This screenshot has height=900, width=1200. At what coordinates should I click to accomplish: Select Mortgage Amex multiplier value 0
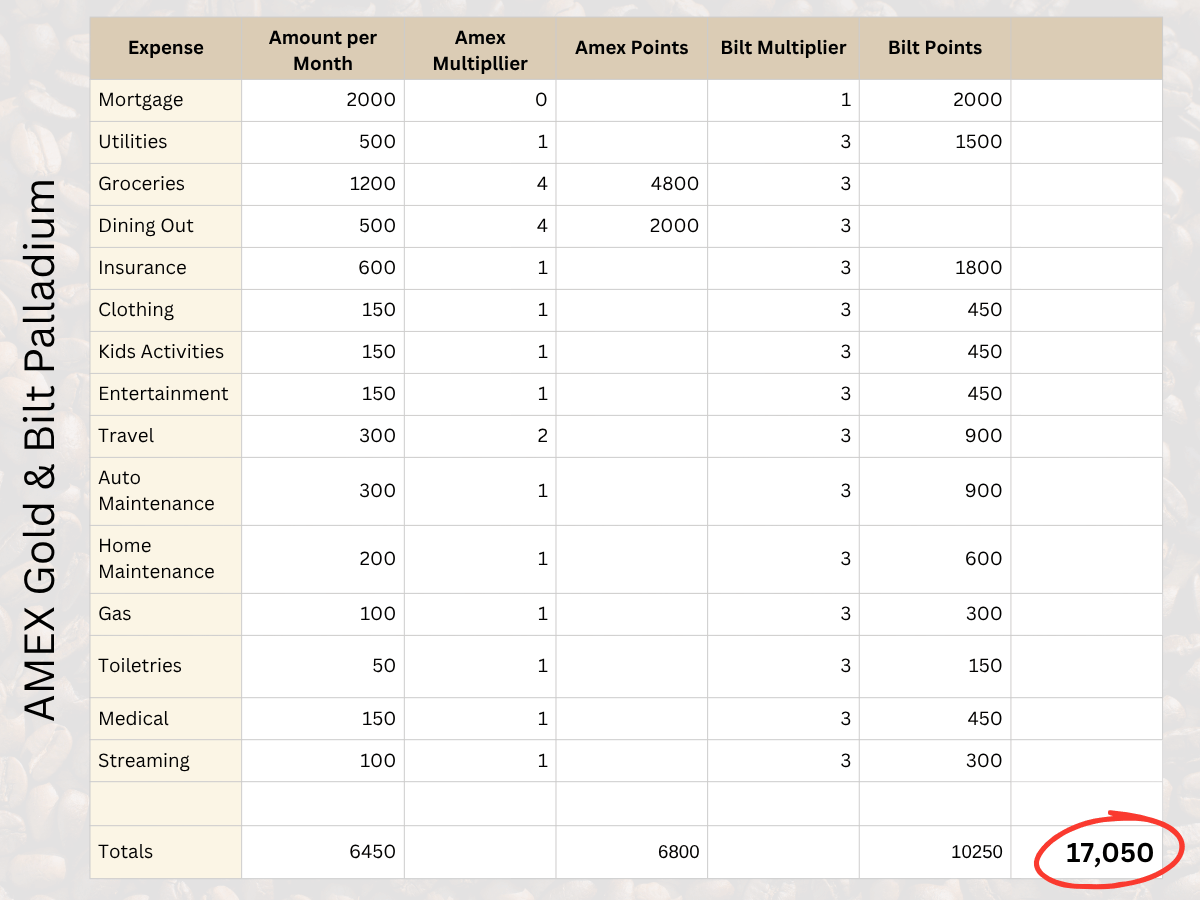(x=541, y=100)
